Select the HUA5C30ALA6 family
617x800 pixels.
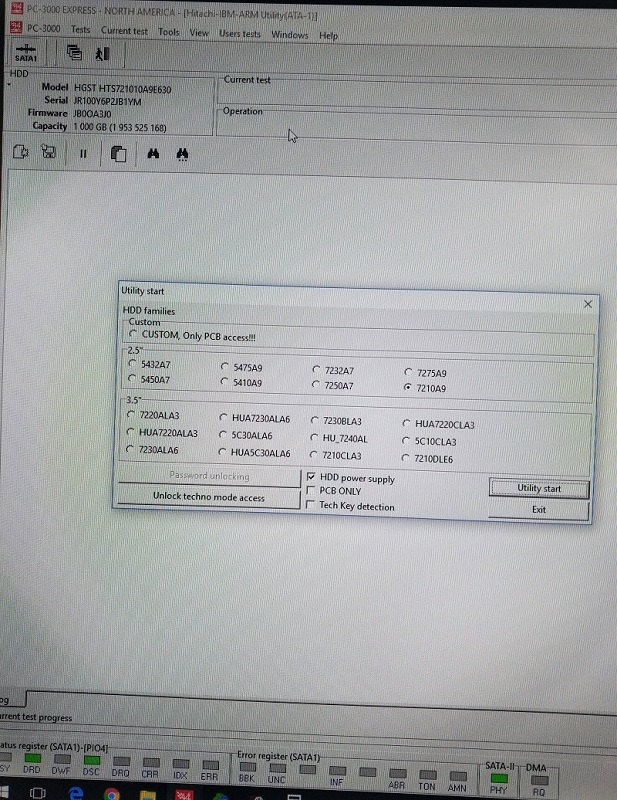pyautogui.click(x=255, y=453)
